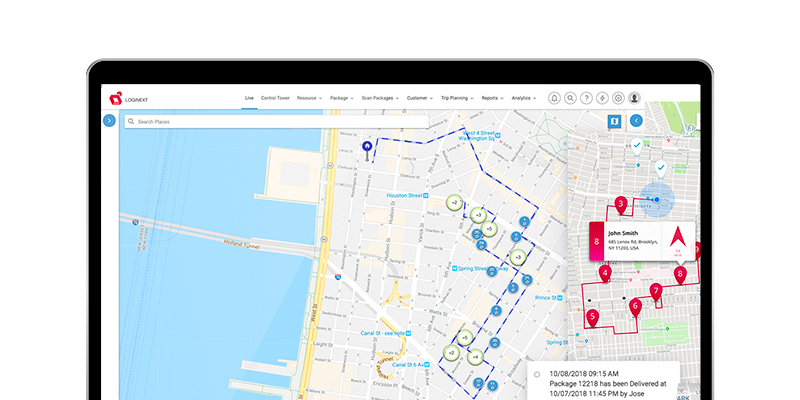Open the Resource dropdown menu

pyautogui.click(x=309, y=98)
